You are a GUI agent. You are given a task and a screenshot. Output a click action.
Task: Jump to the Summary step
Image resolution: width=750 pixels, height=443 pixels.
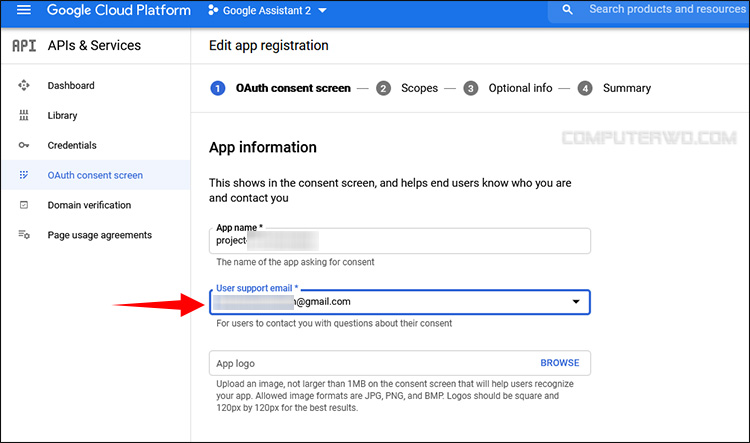pos(627,88)
